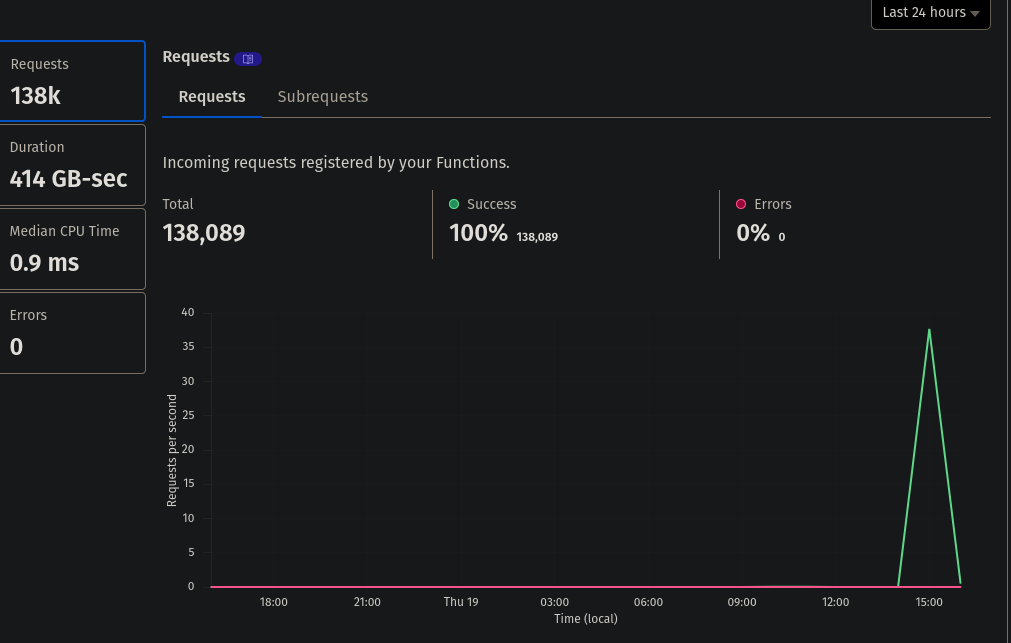Viewport: 1011px width, 643px height.
Task: Switch to the Subrequests tab
Action: pos(322,96)
